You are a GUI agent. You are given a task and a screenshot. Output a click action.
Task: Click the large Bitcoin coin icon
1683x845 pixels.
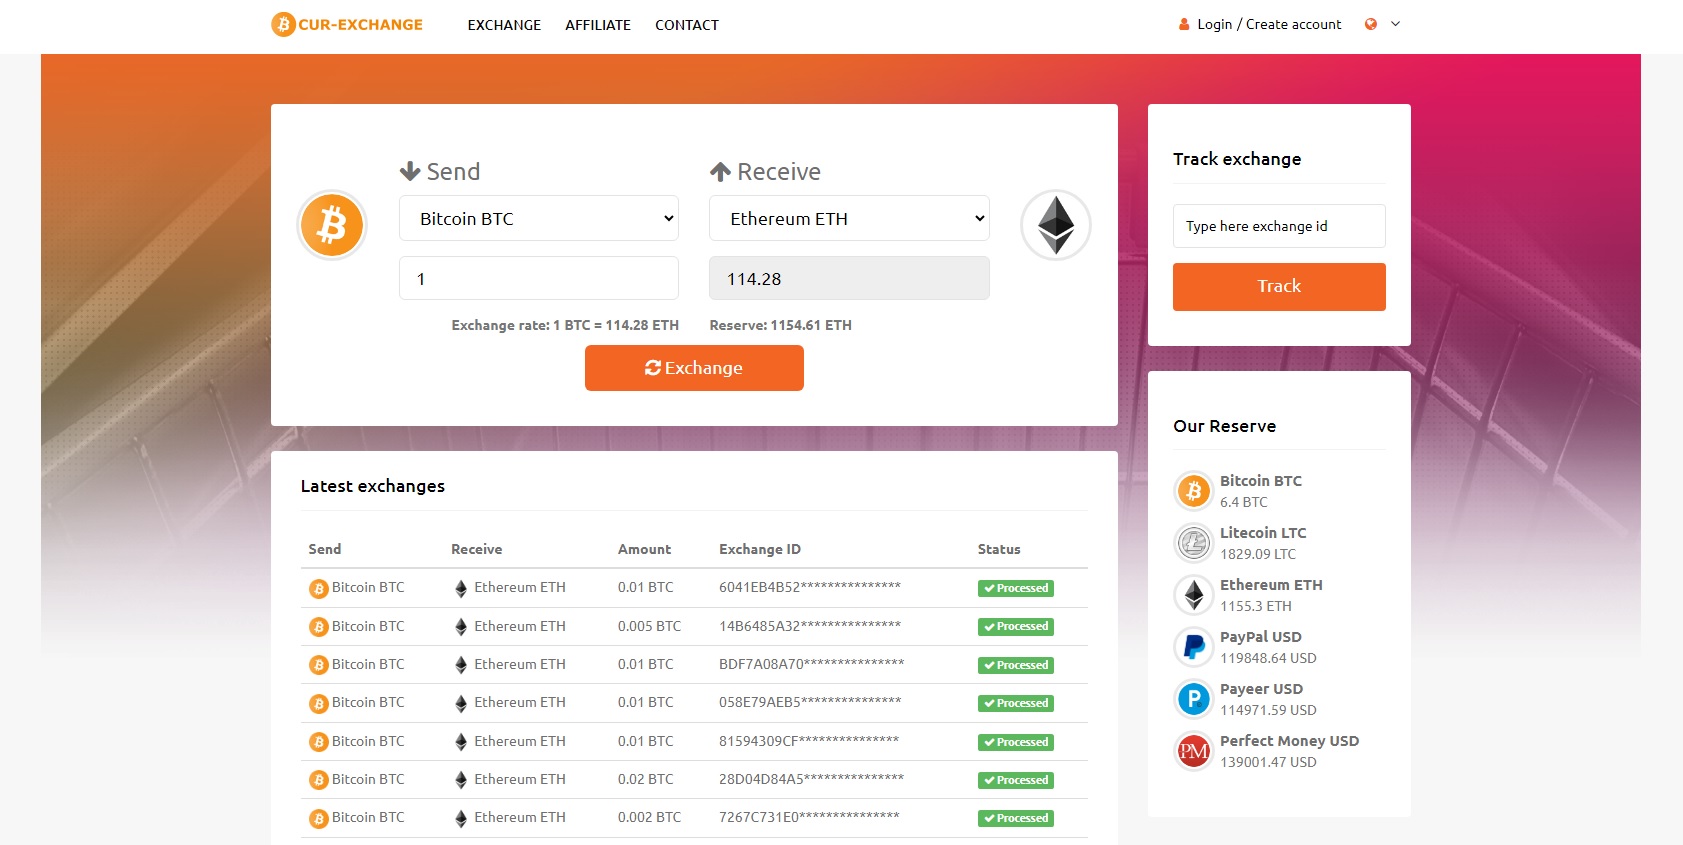pyautogui.click(x=332, y=225)
